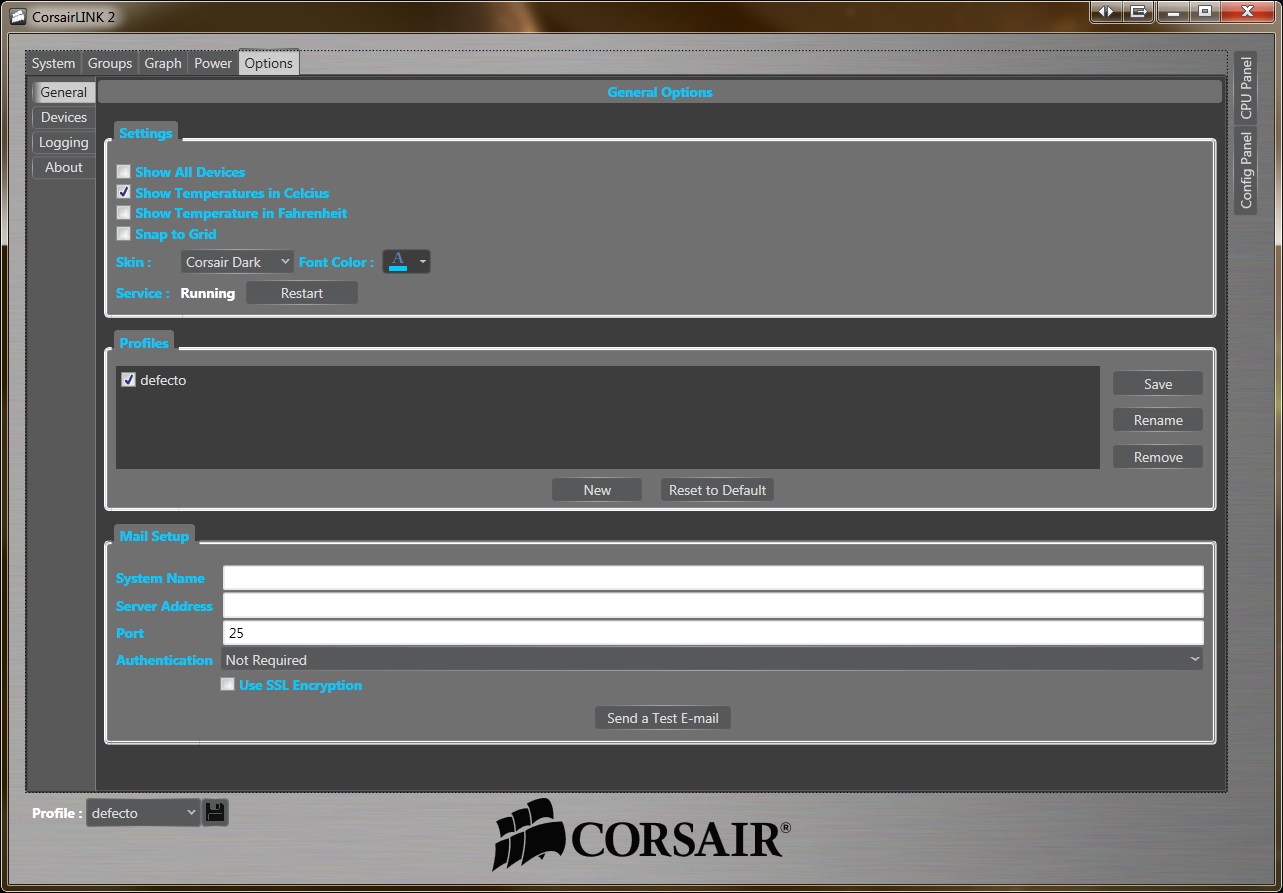Click the CorsairLINK app icon in title bar

point(17,16)
